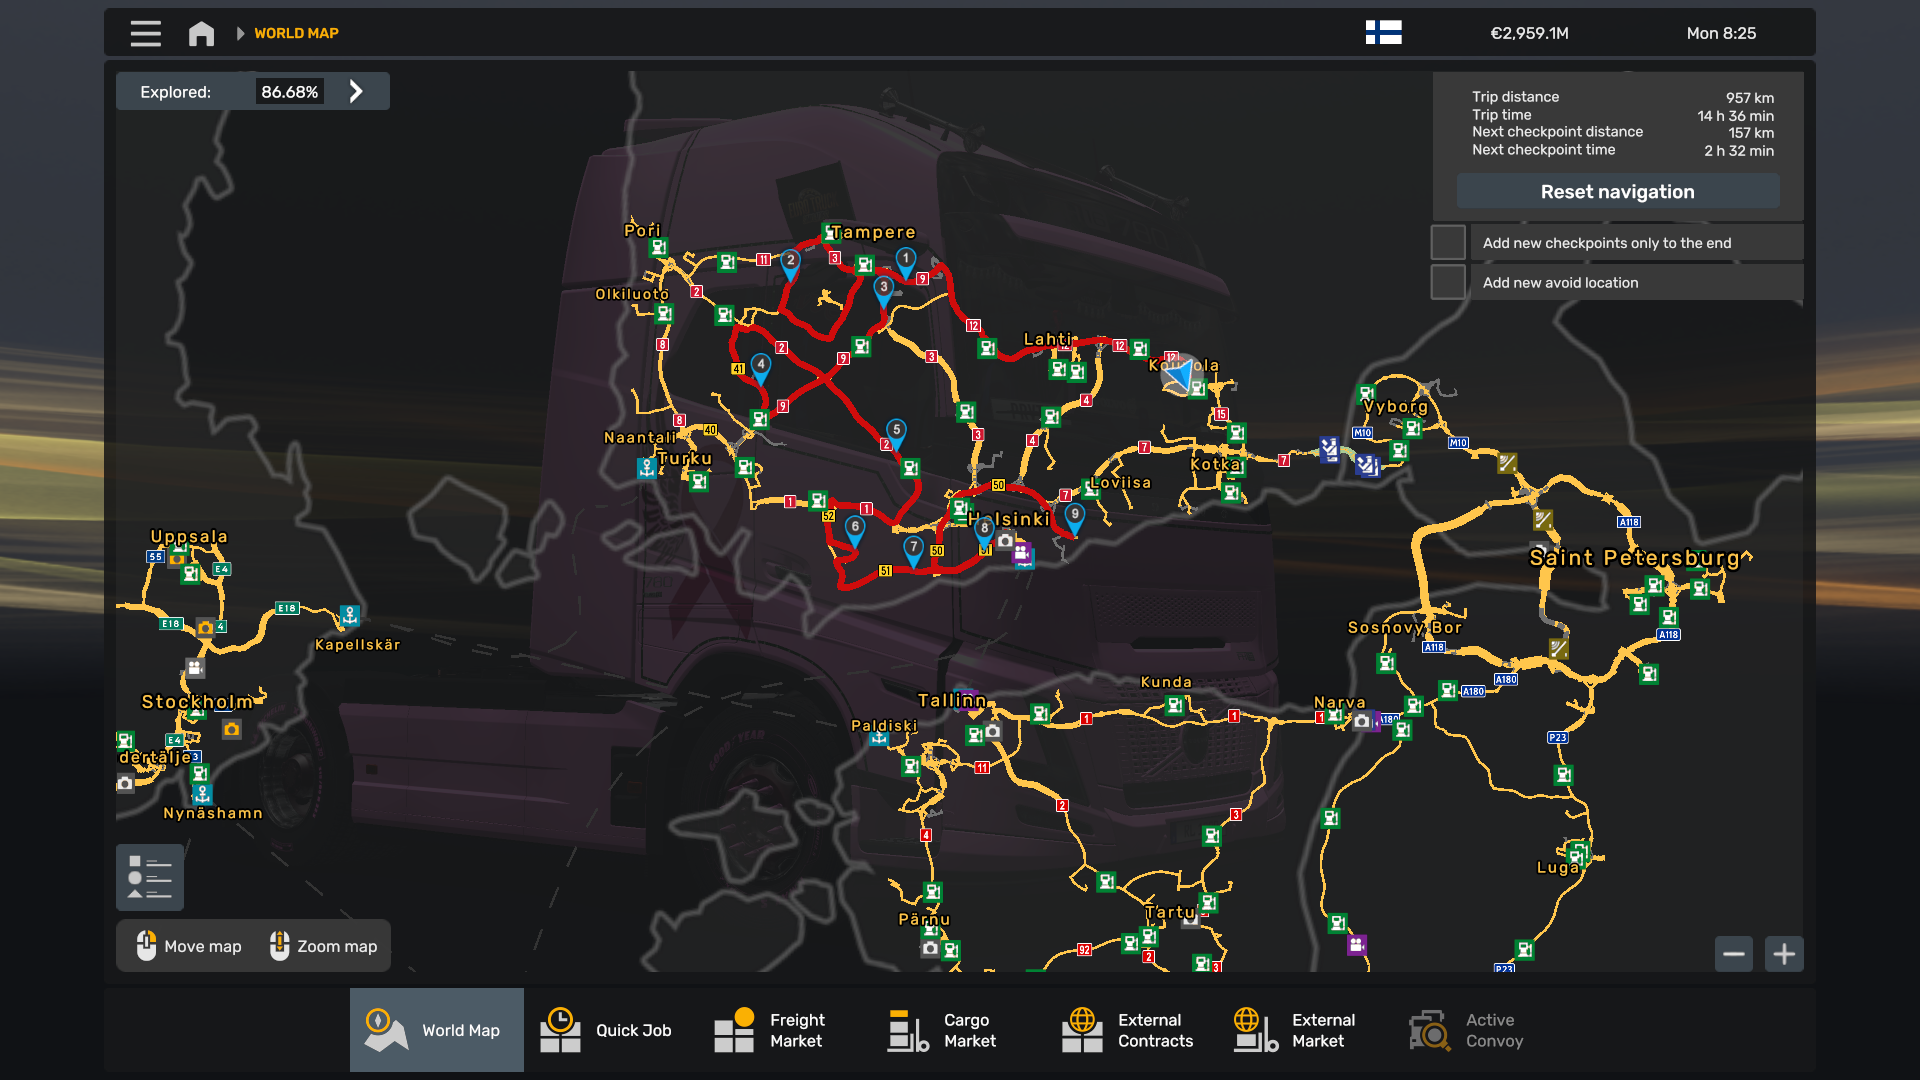This screenshot has height=1080, width=1920.
Task: Click the garage icon near Sosnovy Bor
Action: click(x=1386, y=662)
